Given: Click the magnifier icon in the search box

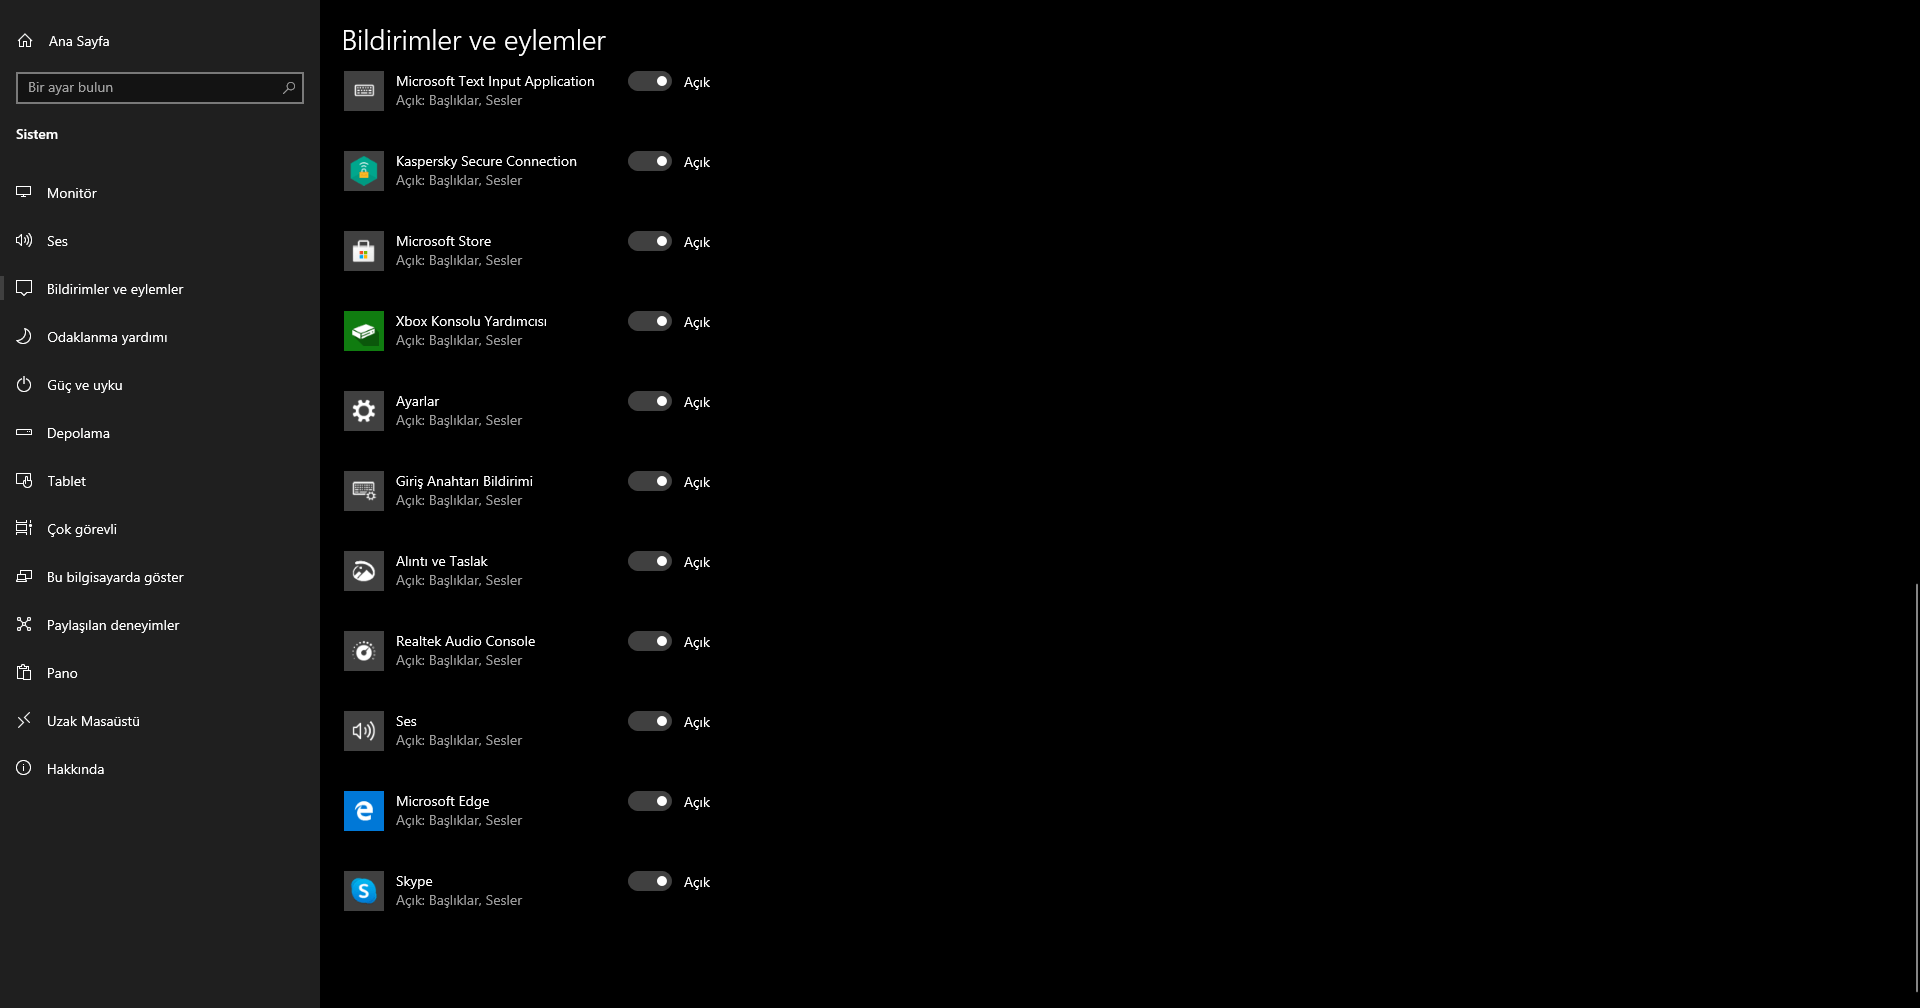Looking at the screenshot, I should pyautogui.click(x=289, y=88).
